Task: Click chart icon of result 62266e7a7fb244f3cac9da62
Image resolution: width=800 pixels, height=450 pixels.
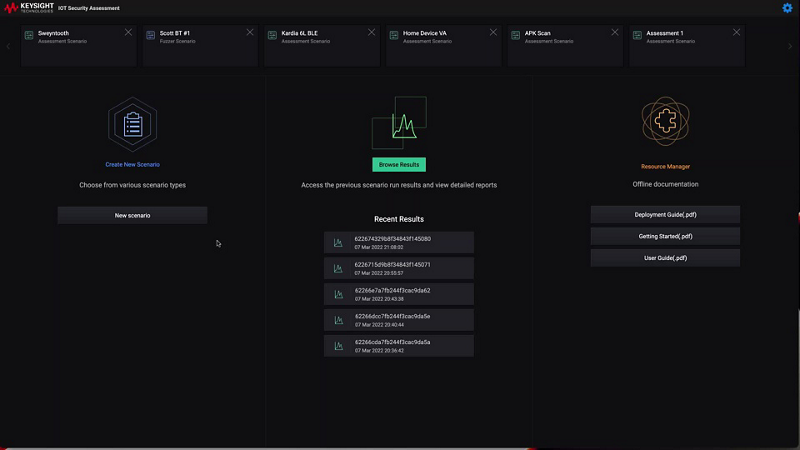Action: coord(338,294)
